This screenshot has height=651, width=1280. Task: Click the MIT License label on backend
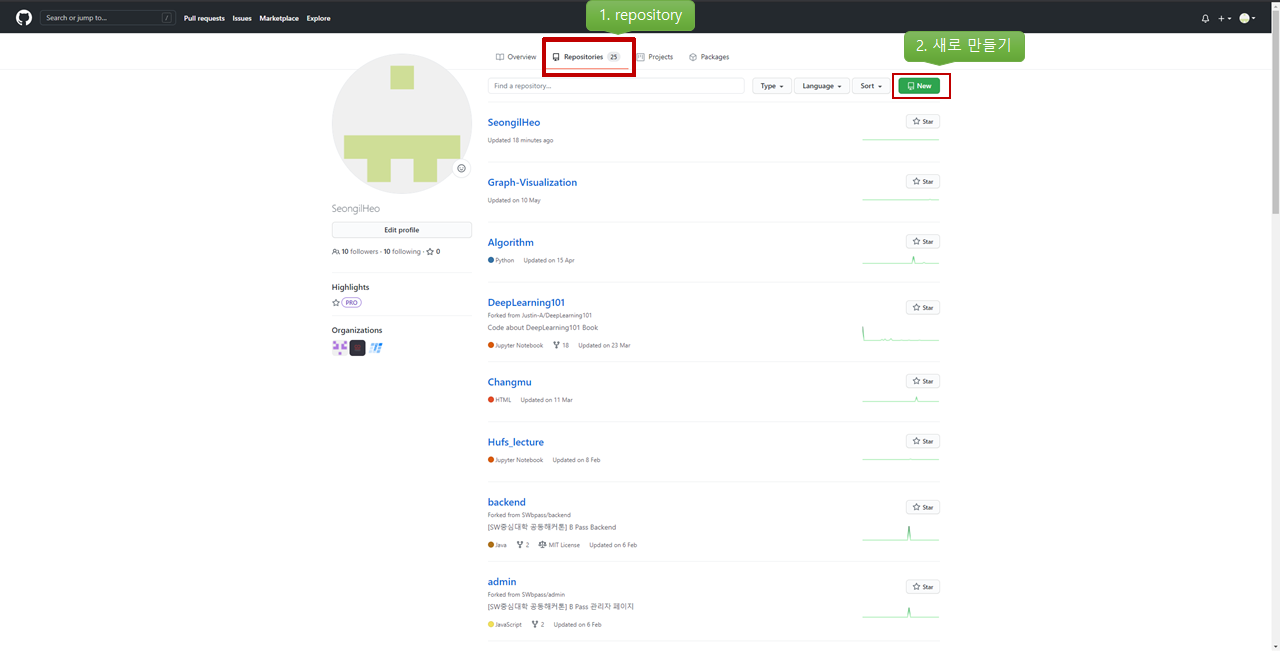tap(559, 545)
